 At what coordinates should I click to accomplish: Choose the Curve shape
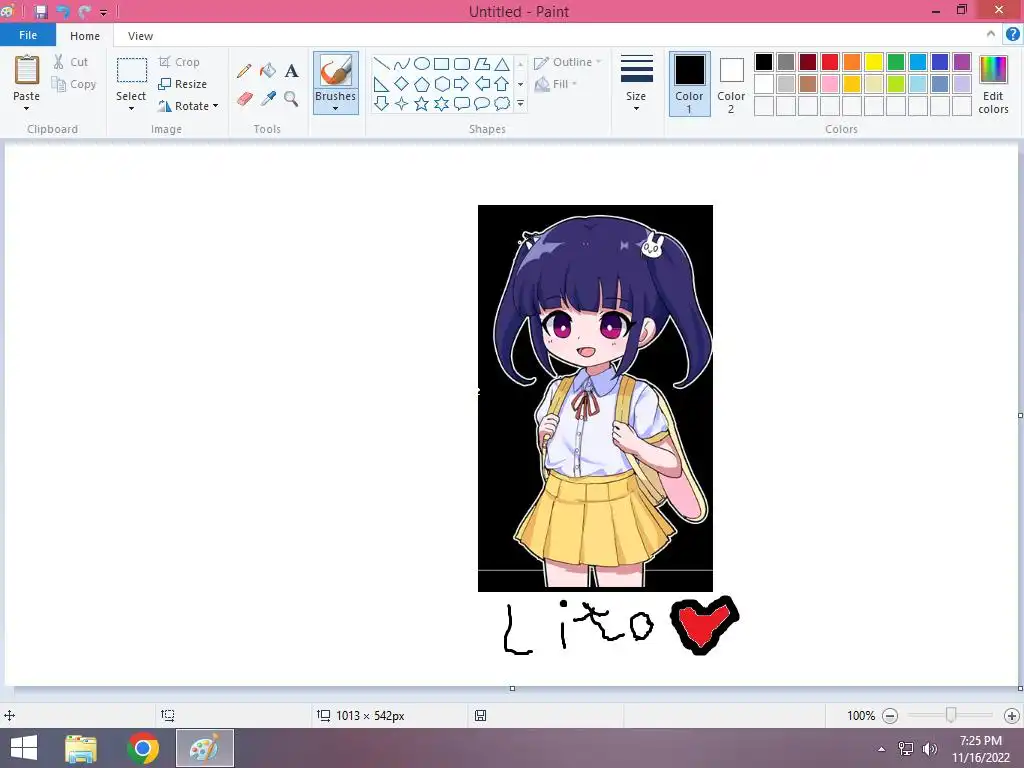[402, 64]
